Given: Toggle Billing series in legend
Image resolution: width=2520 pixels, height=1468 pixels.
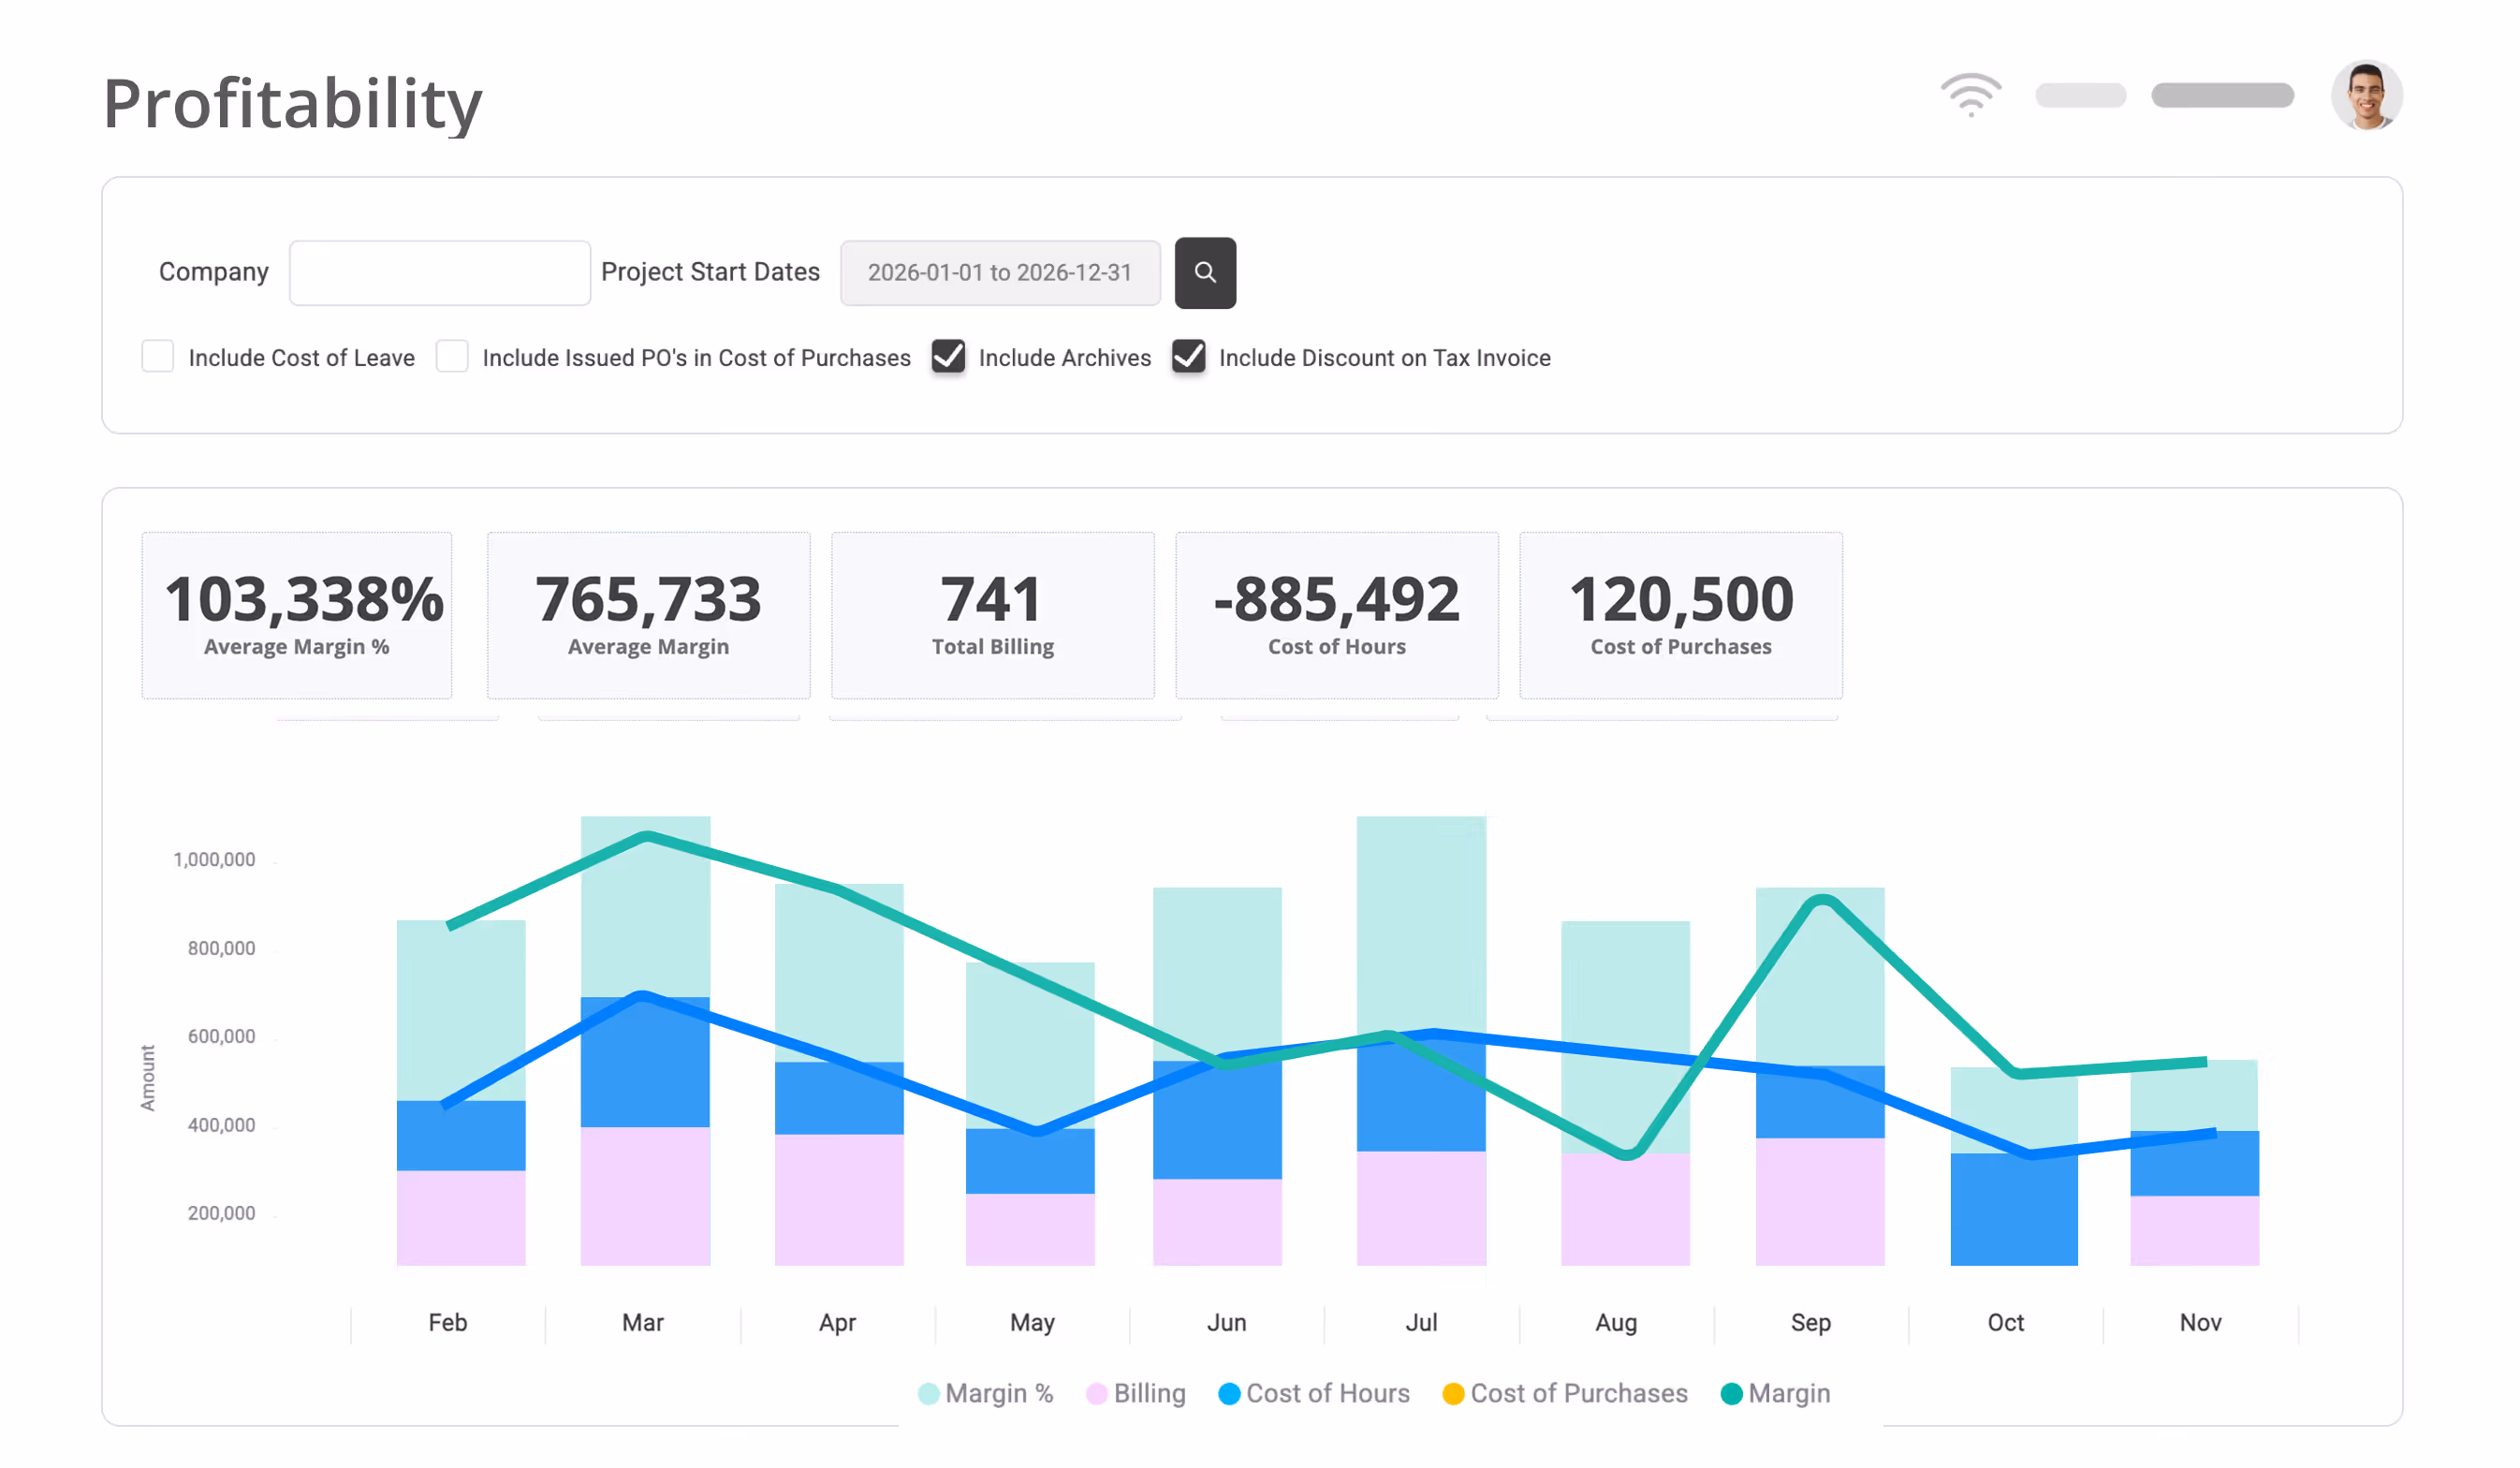Looking at the screenshot, I should click(x=1136, y=1393).
